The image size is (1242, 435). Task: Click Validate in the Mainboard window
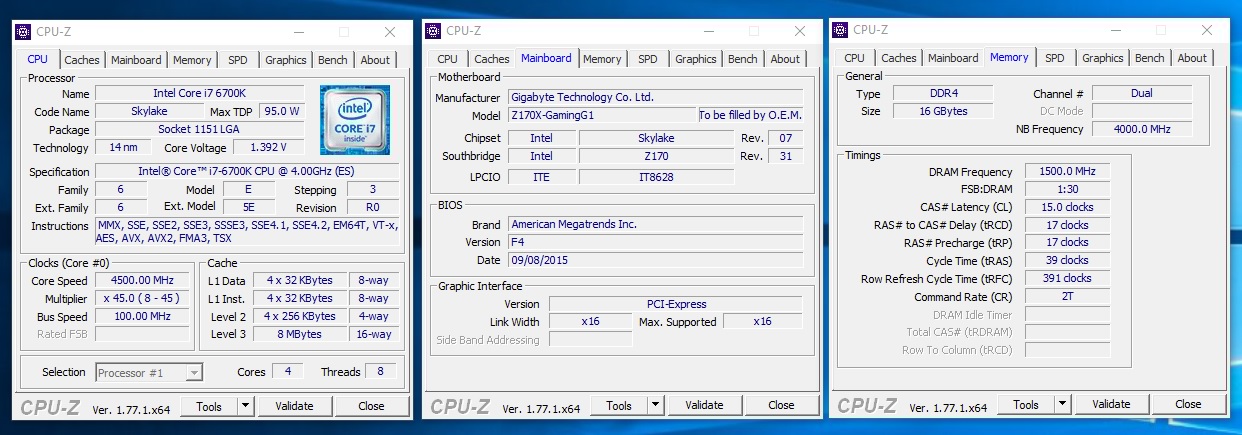pyautogui.click(x=704, y=405)
